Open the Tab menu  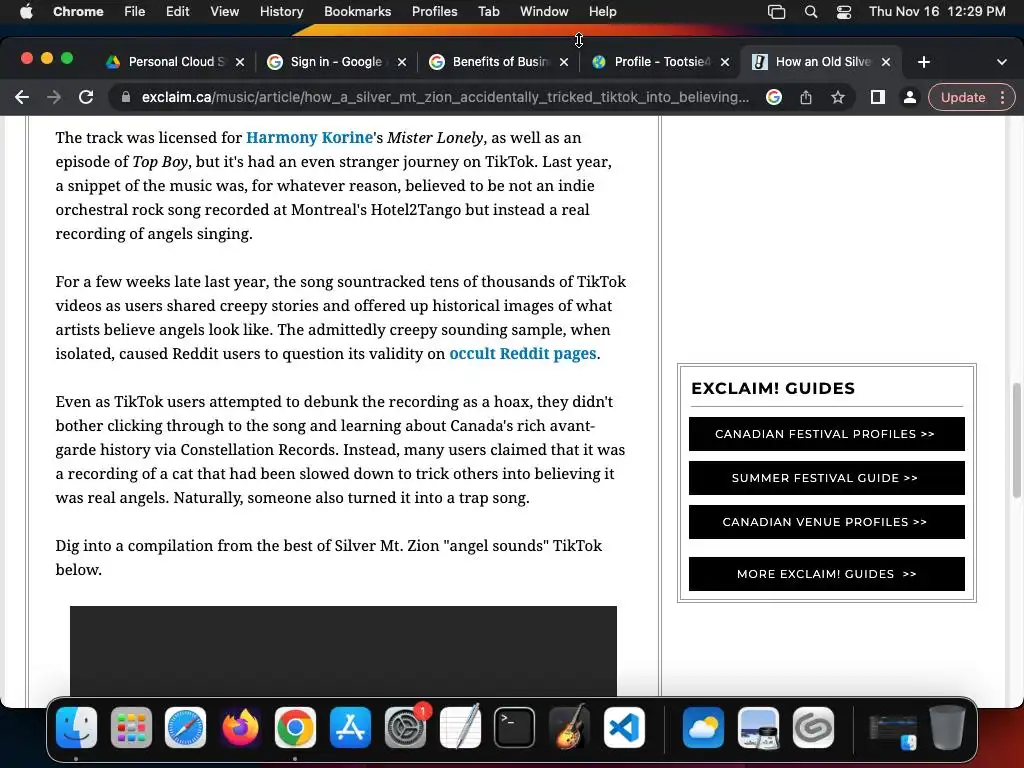click(x=488, y=12)
